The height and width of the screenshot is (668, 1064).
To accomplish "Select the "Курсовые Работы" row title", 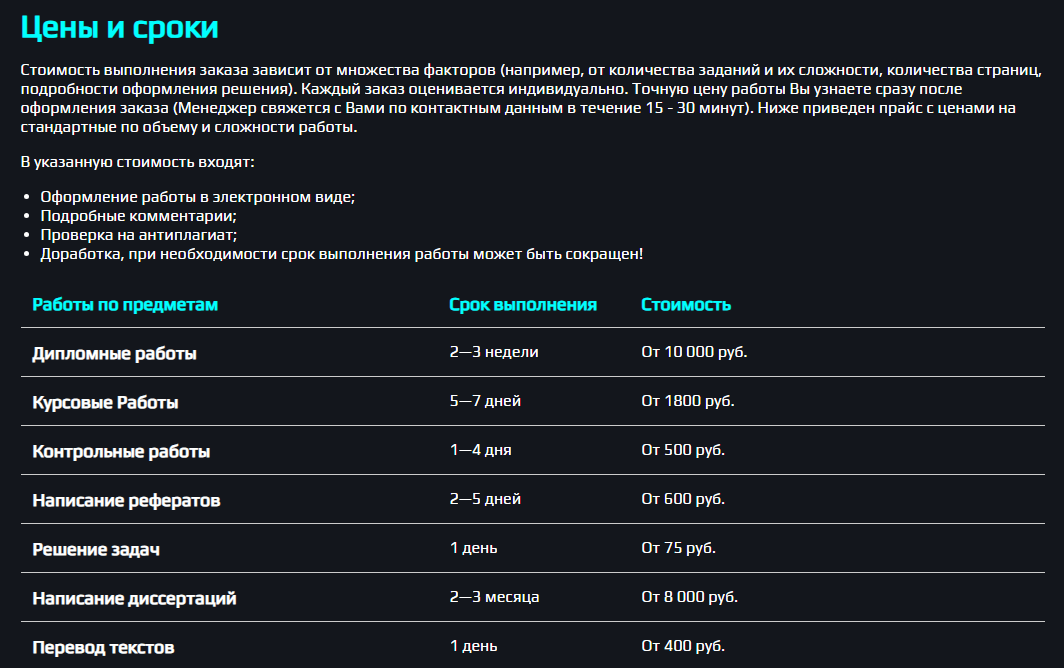I will (x=105, y=402).
